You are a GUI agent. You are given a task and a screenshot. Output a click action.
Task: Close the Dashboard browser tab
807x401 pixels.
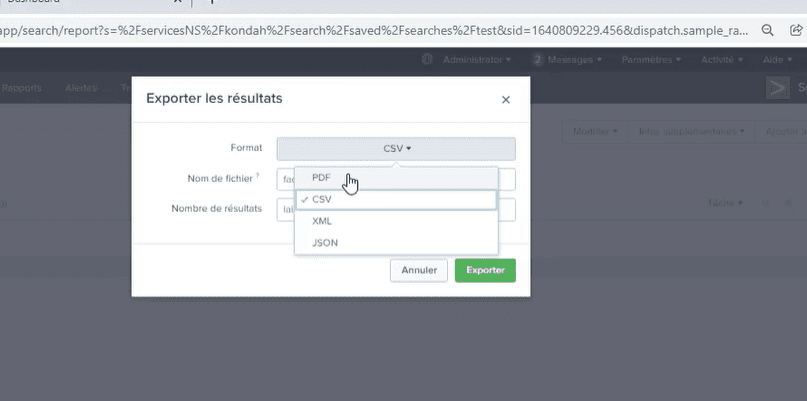(177, 2)
